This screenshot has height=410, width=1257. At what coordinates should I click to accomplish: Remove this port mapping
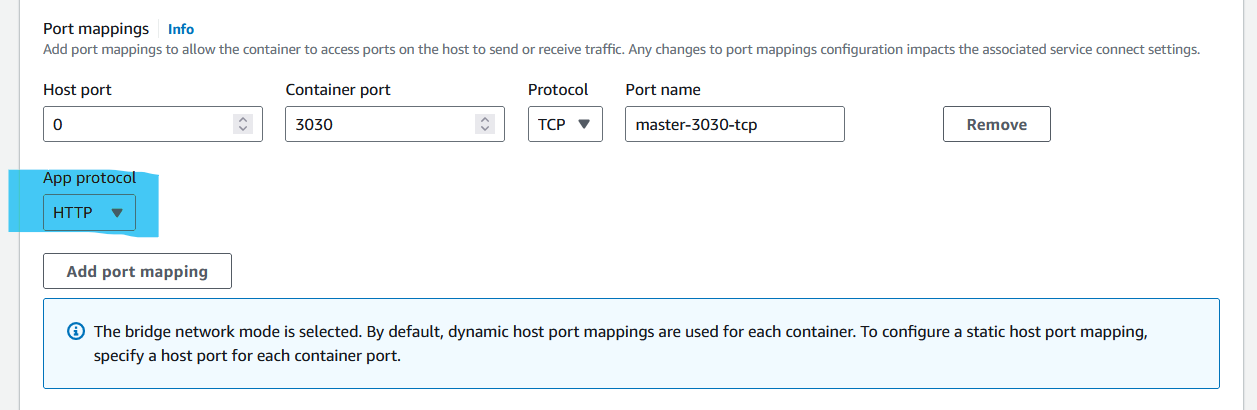997,124
